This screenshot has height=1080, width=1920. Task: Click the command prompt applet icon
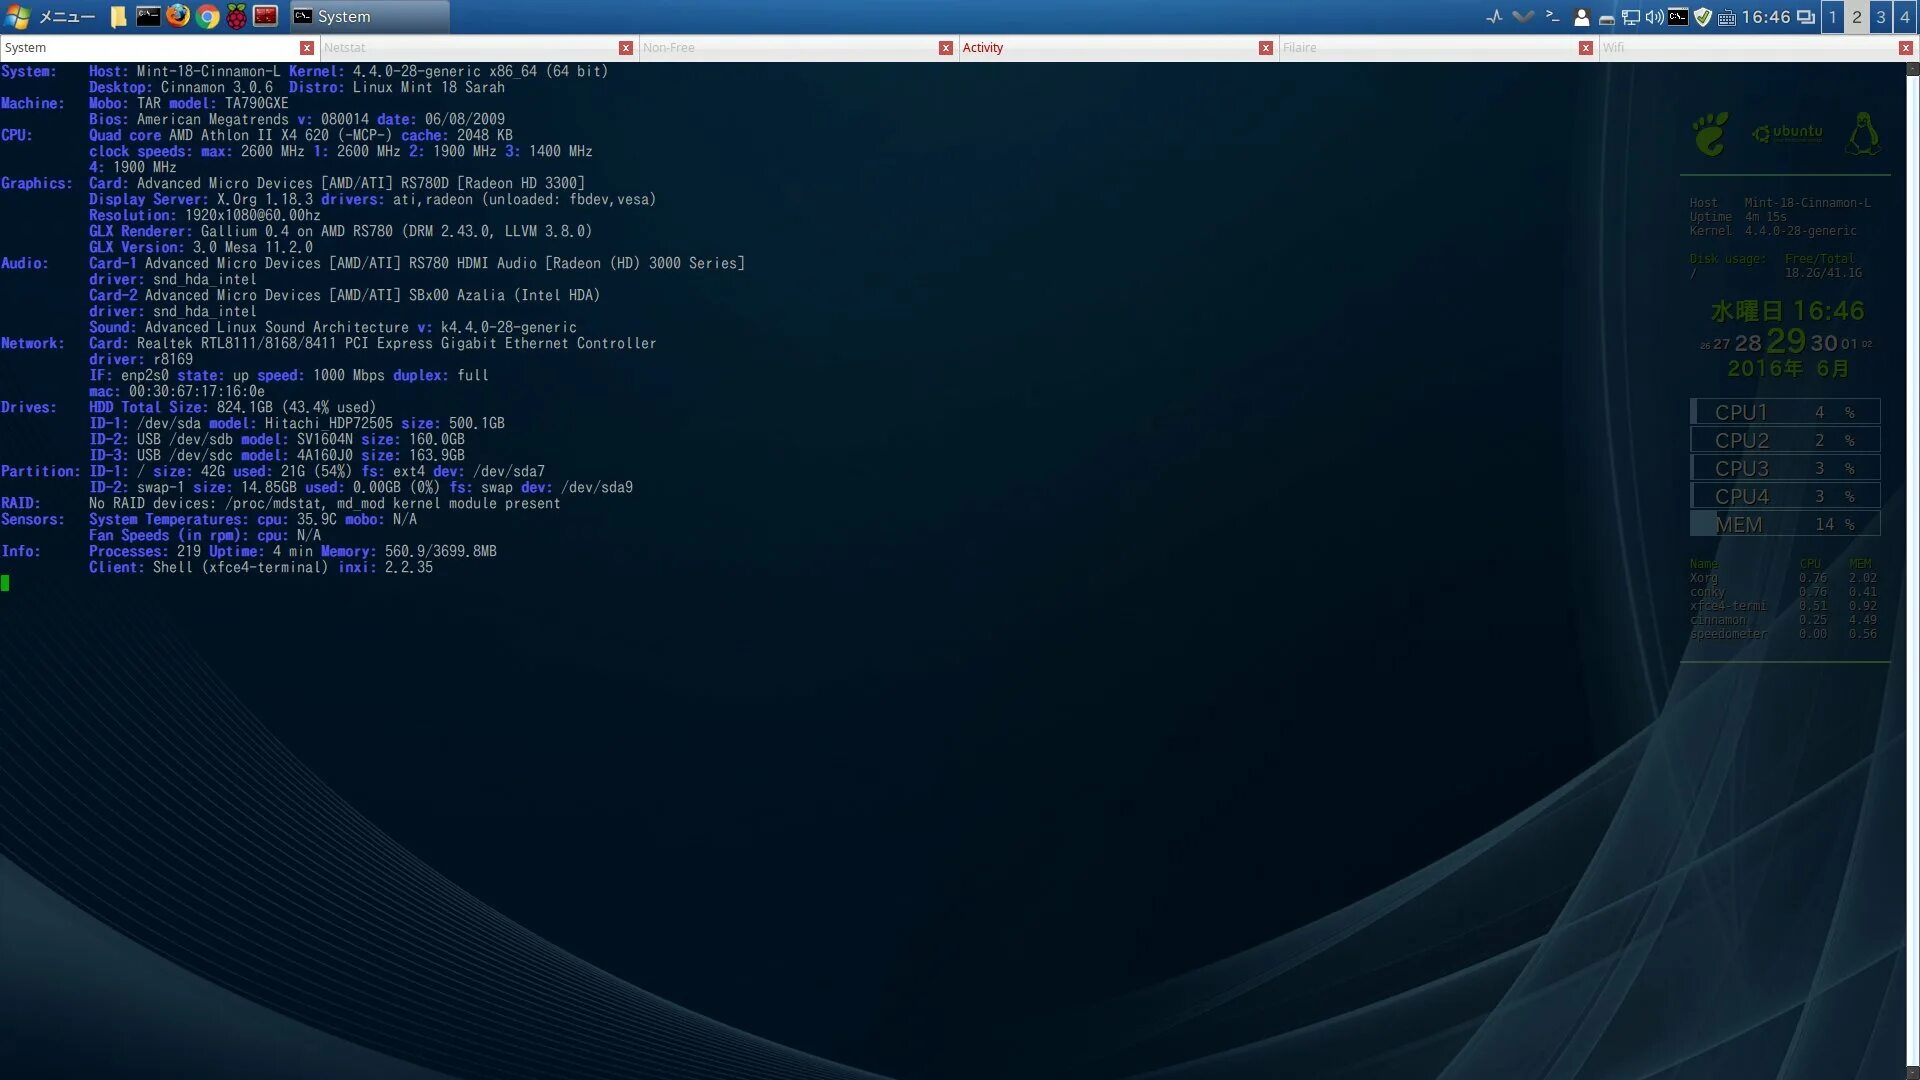(1552, 17)
